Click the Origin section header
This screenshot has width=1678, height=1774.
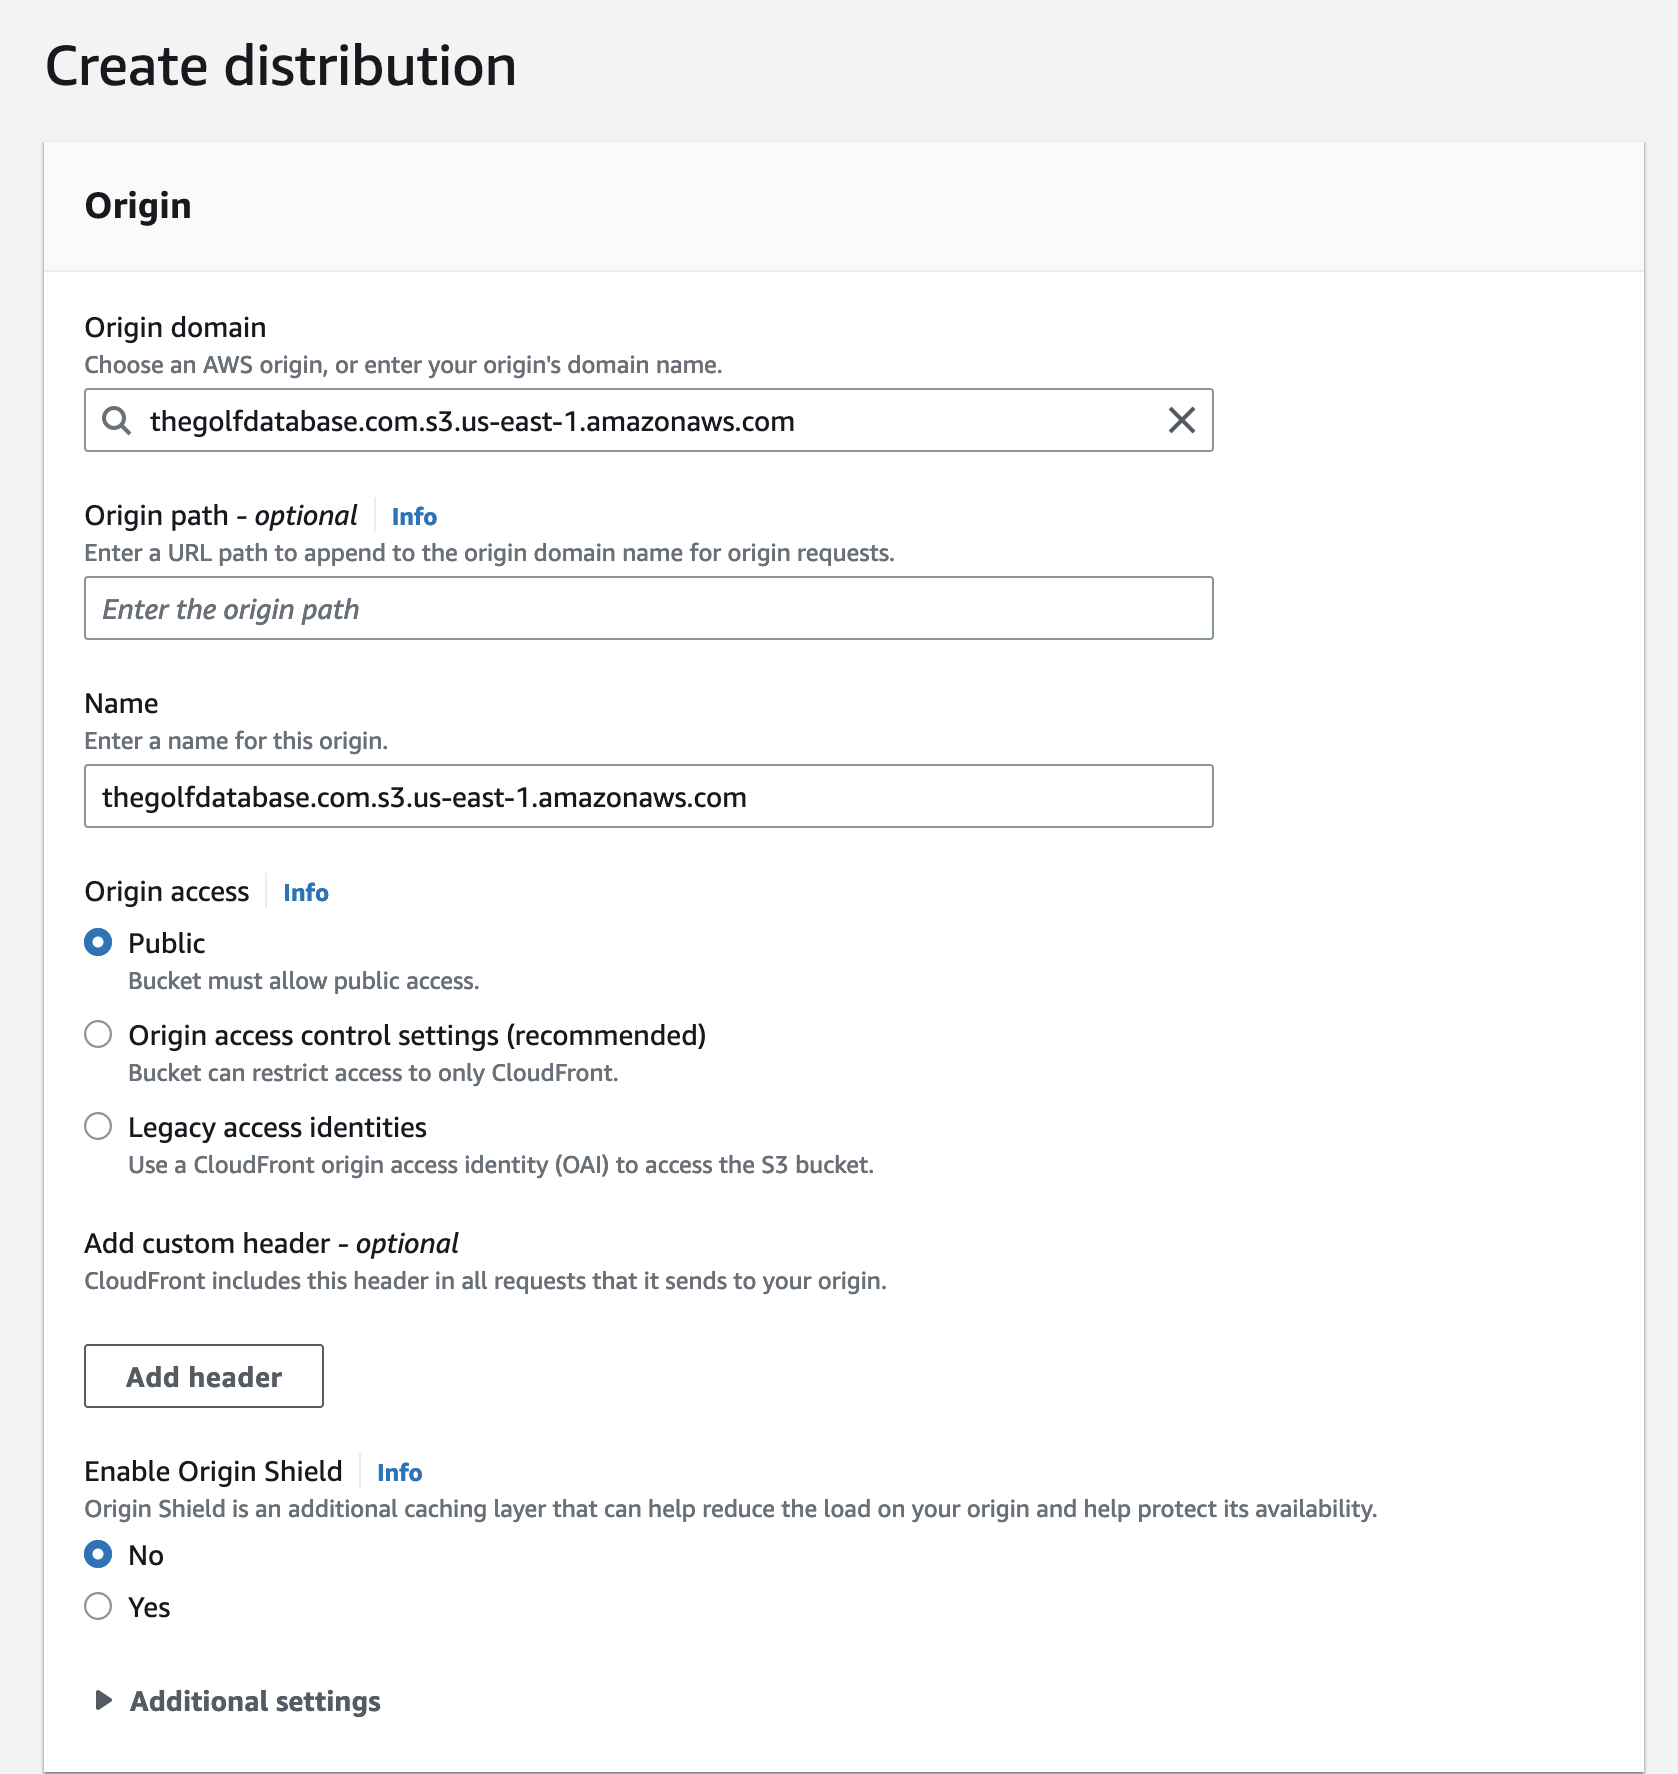click(138, 206)
